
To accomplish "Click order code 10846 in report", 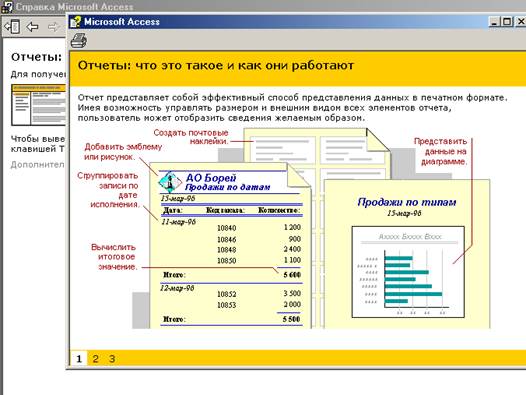I will (226, 240).
